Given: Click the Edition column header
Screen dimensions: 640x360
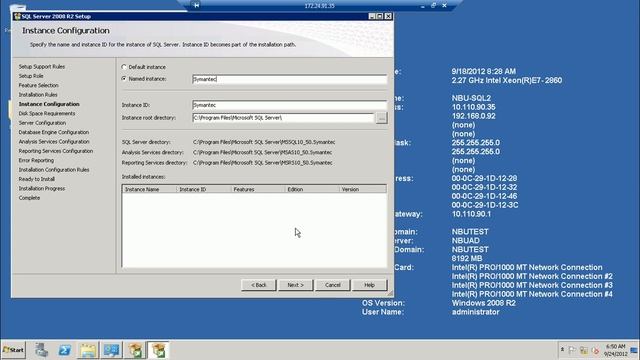Looking at the screenshot, I should click(x=312, y=189).
